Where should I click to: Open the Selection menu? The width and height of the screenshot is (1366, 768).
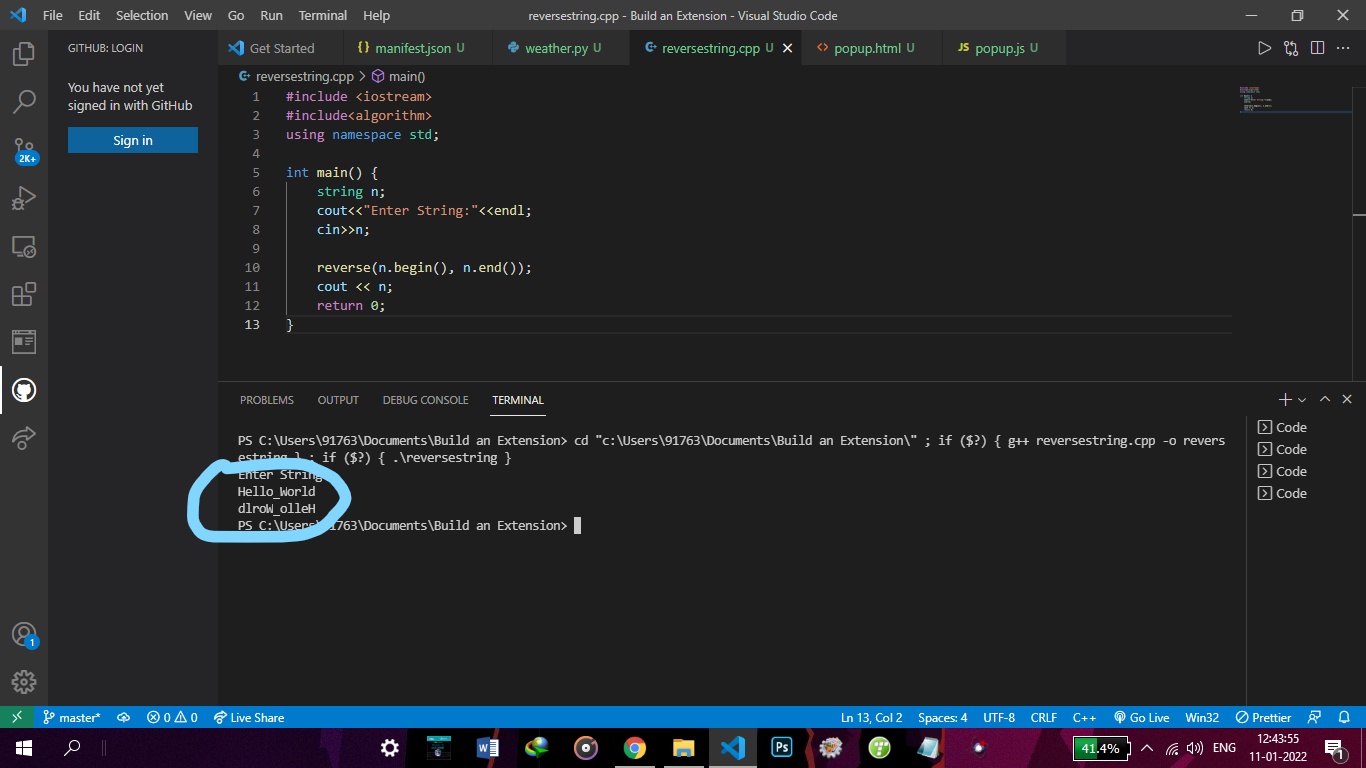(x=142, y=15)
